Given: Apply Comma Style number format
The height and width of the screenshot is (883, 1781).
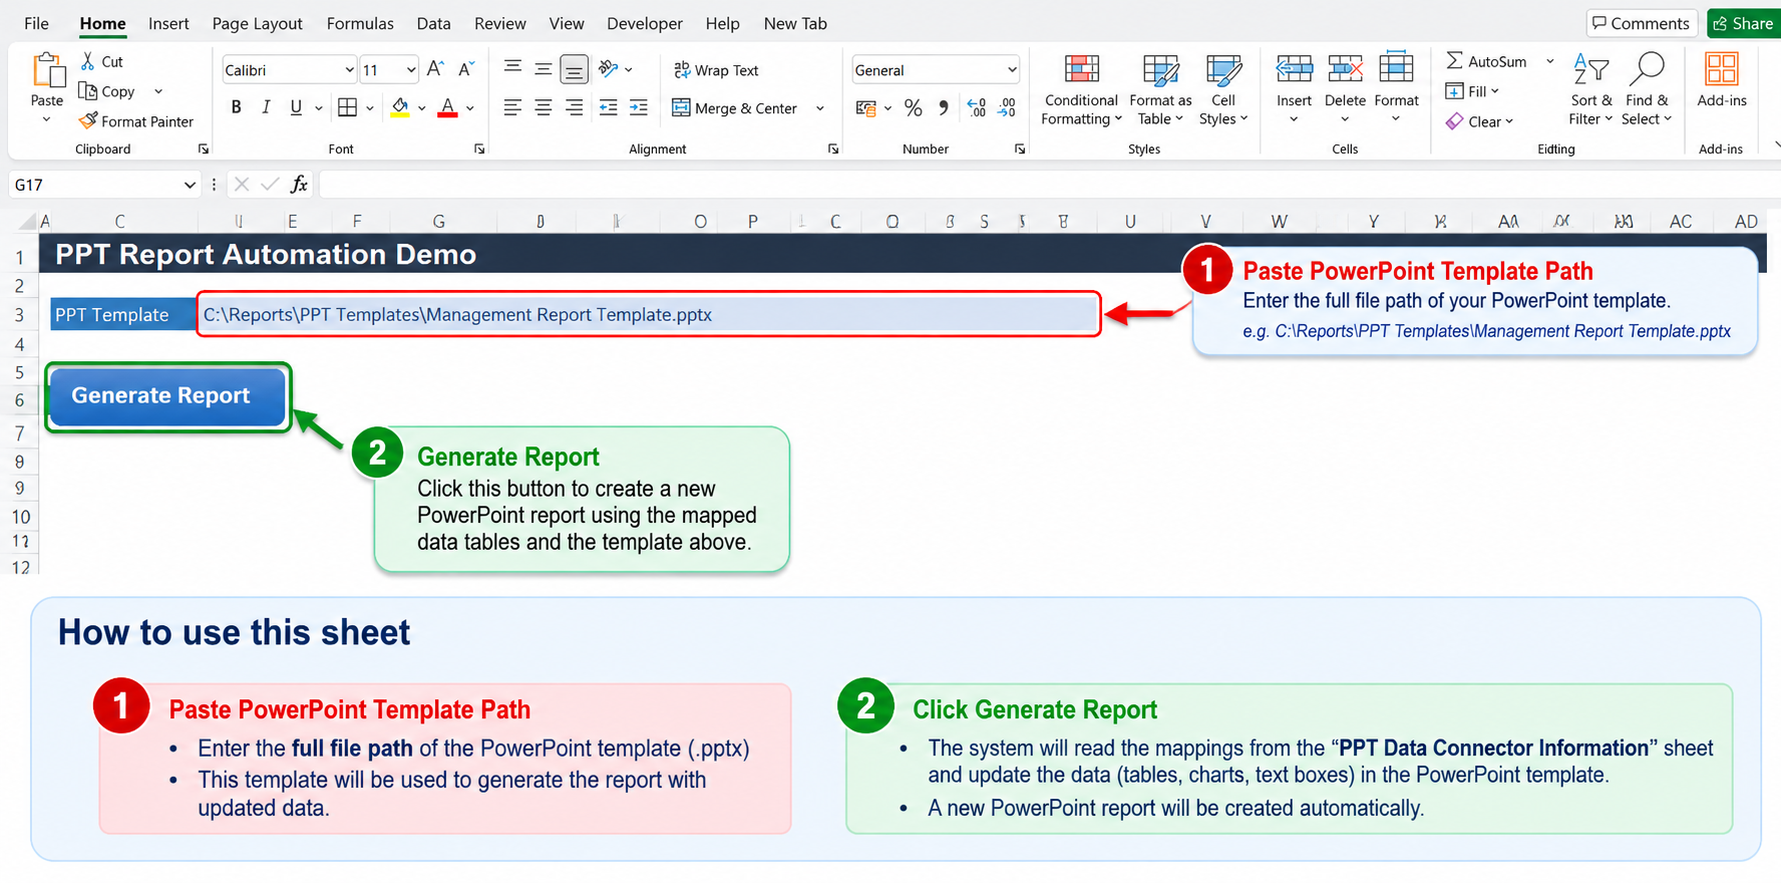Looking at the screenshot, I should point(943,108).
